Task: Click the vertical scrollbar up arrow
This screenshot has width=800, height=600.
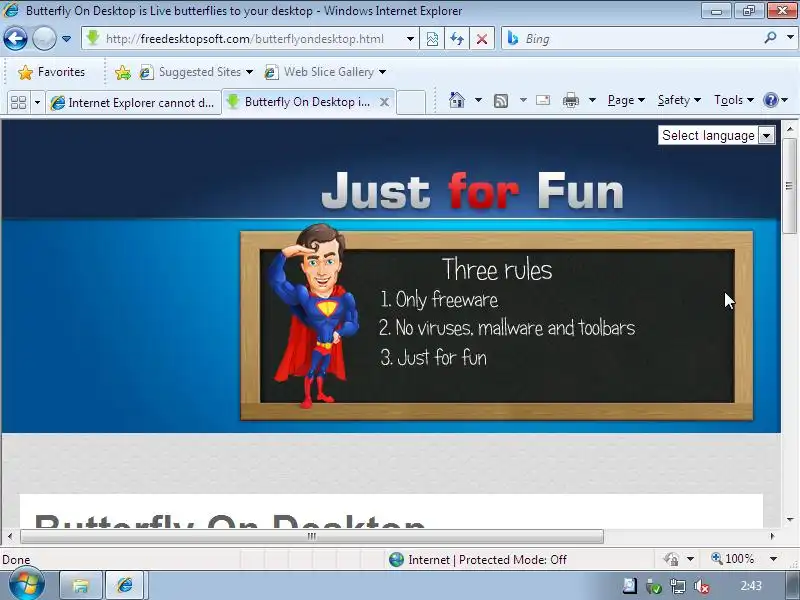Action: pos(790,129)
